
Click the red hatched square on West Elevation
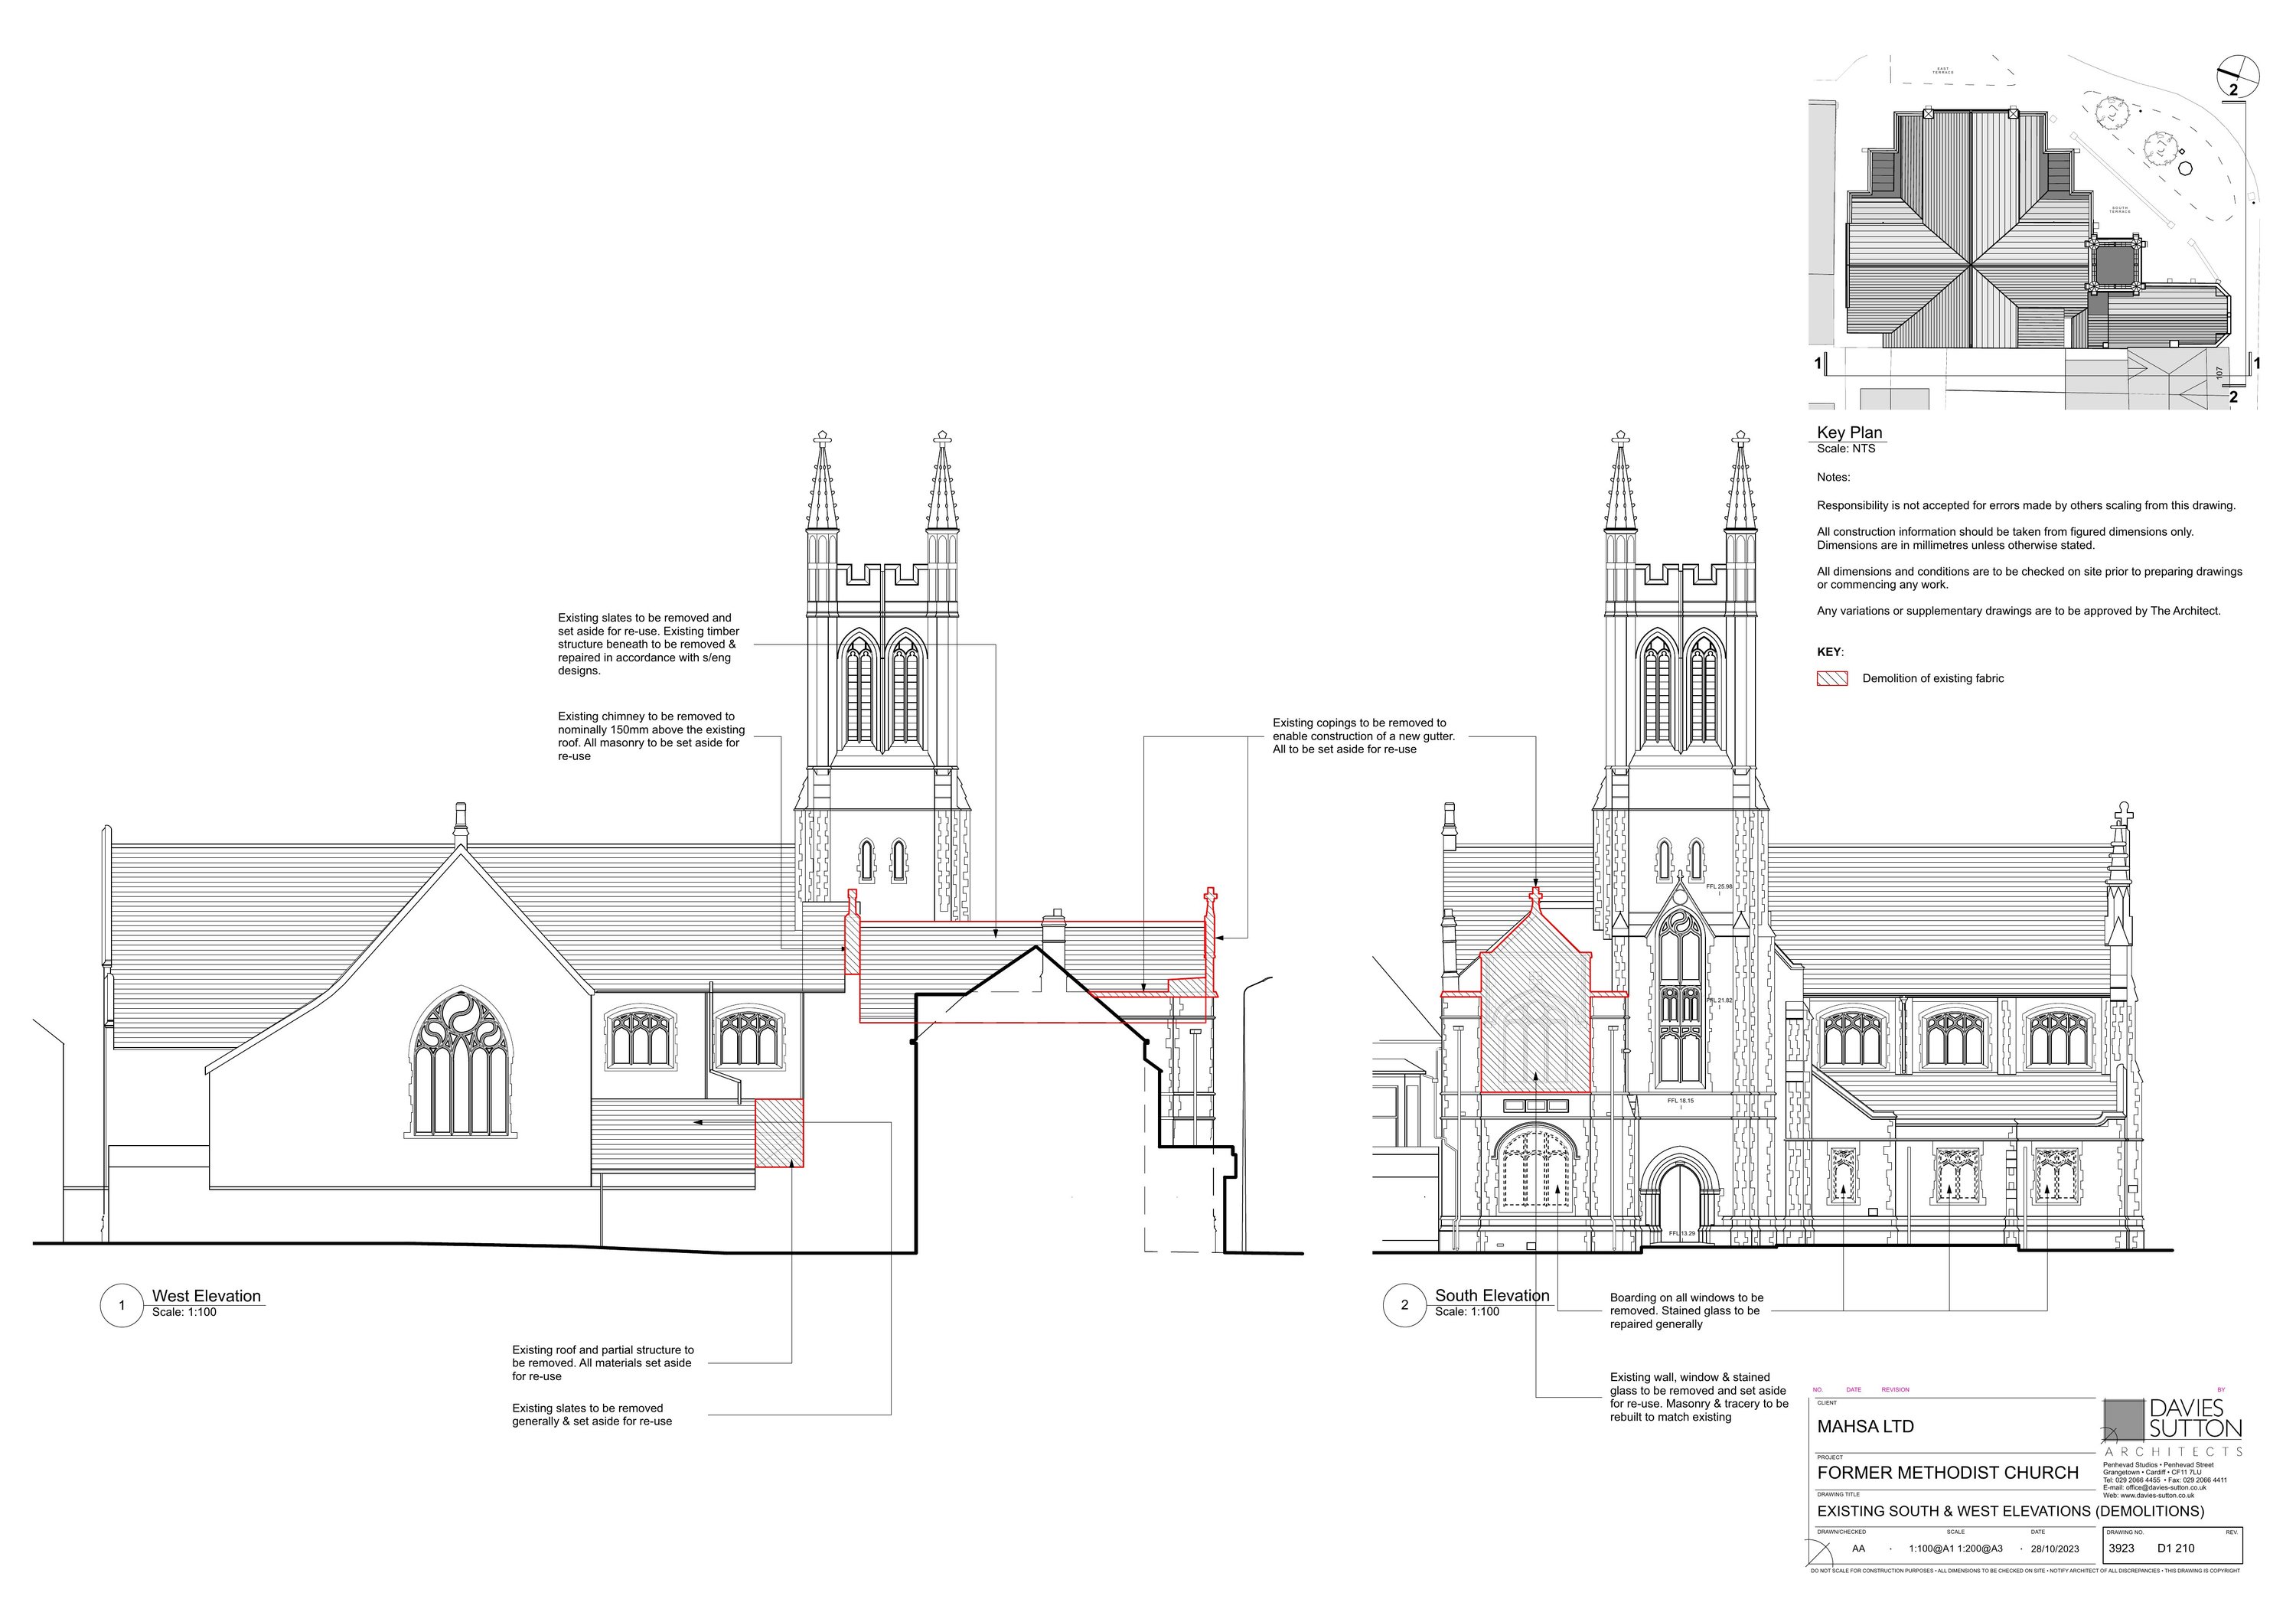point(778,1133)
